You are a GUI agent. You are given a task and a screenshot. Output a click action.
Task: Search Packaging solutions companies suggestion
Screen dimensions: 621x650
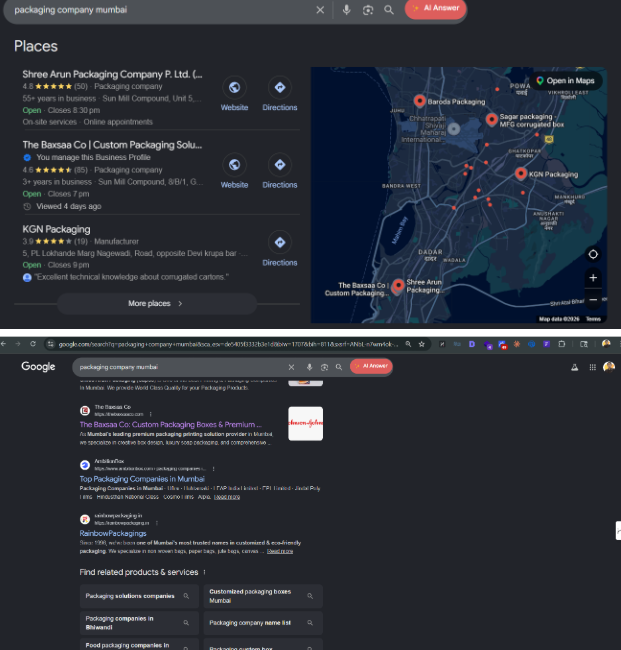coord(139,596)
